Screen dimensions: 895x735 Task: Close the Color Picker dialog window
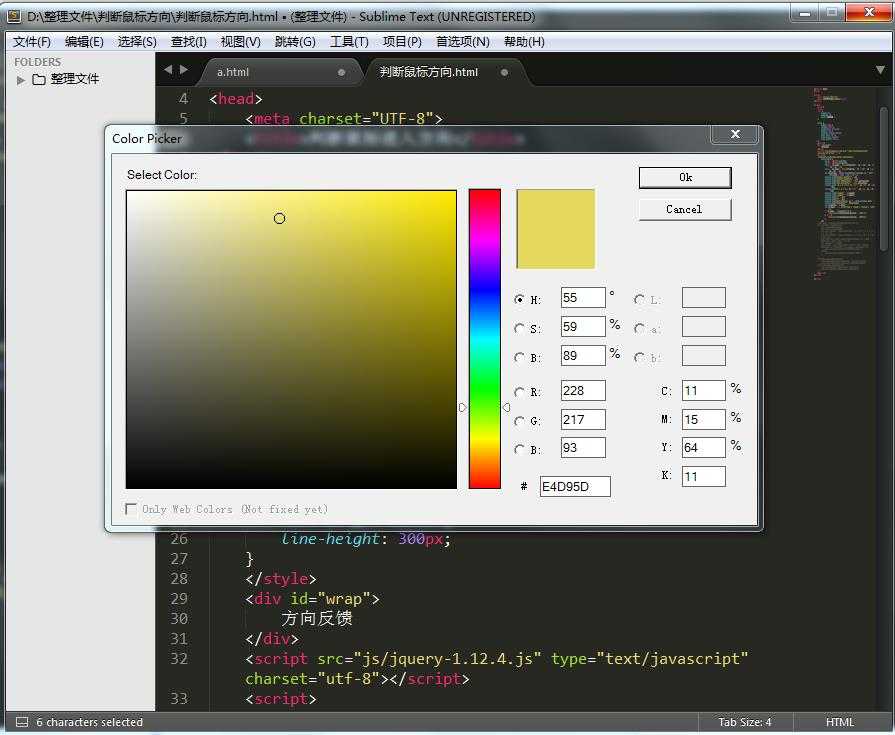[x=735, y=134]
